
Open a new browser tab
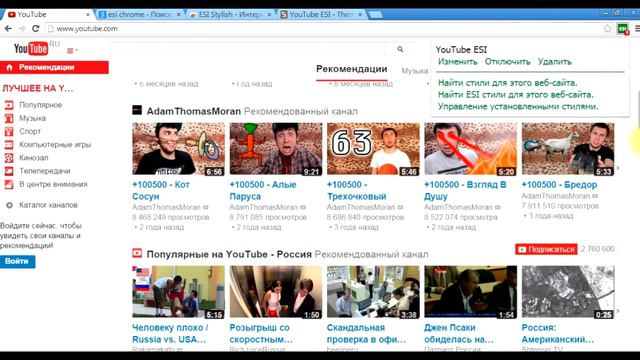tap(376, 15)
